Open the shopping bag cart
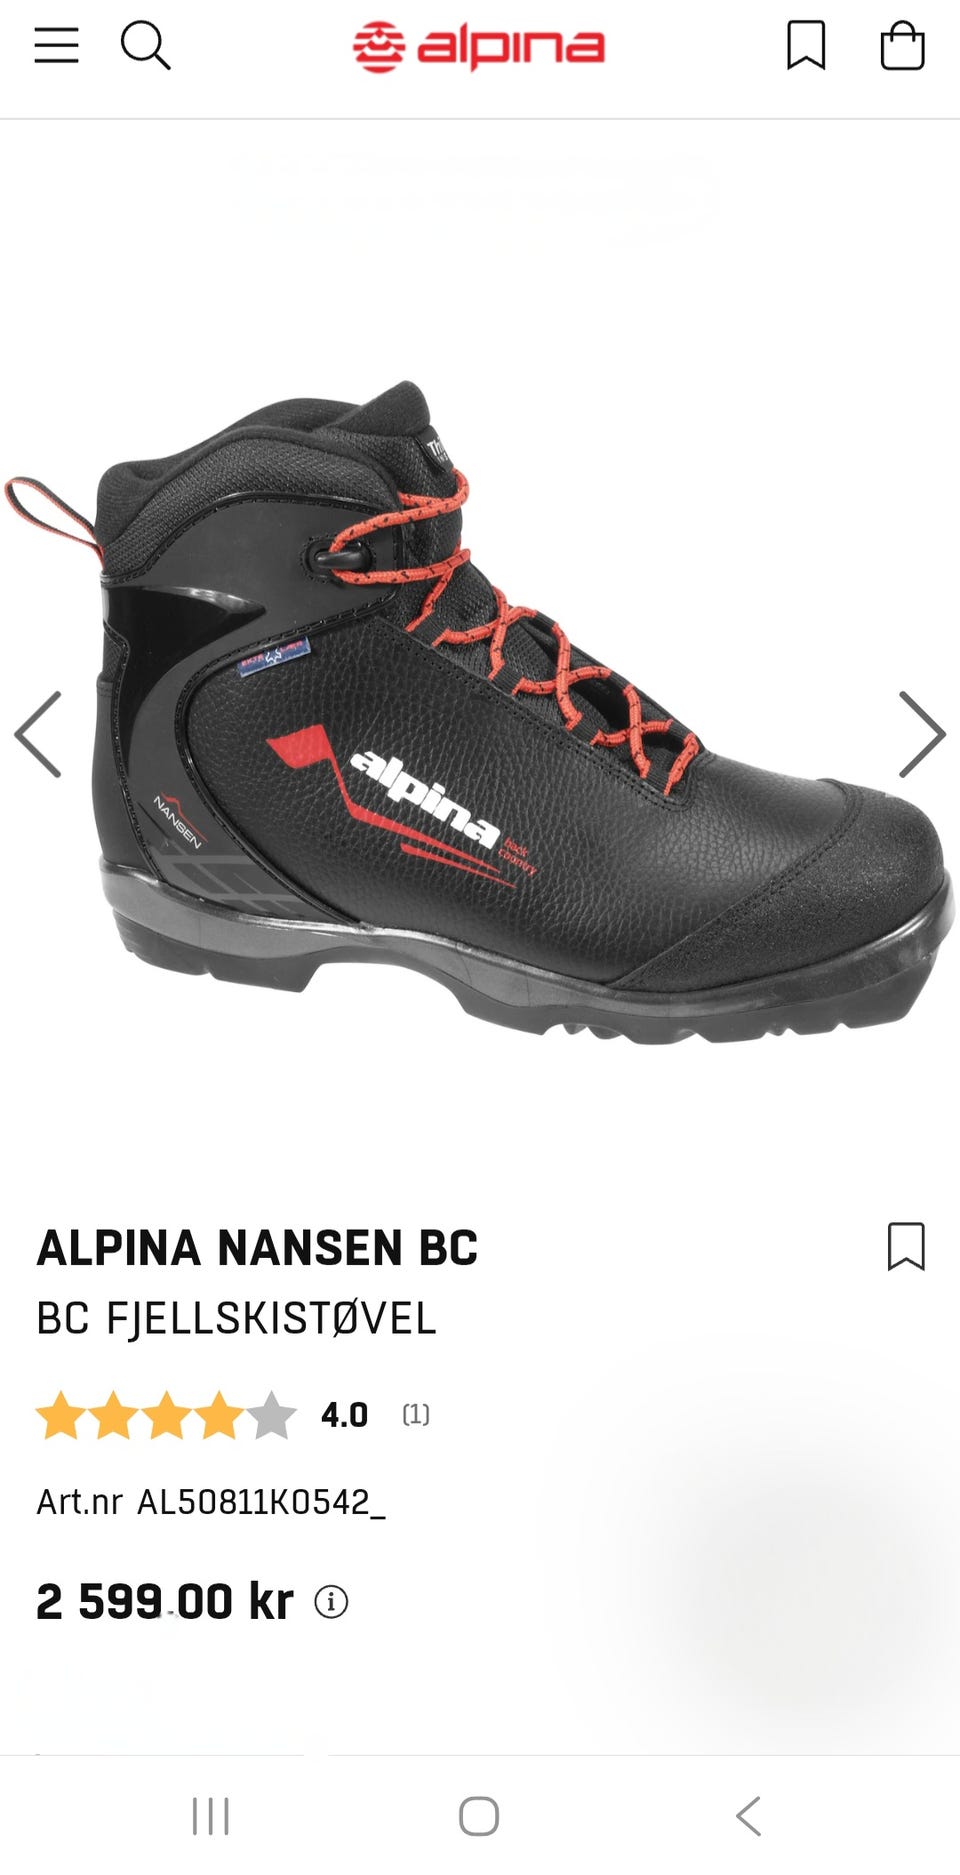 902,46
